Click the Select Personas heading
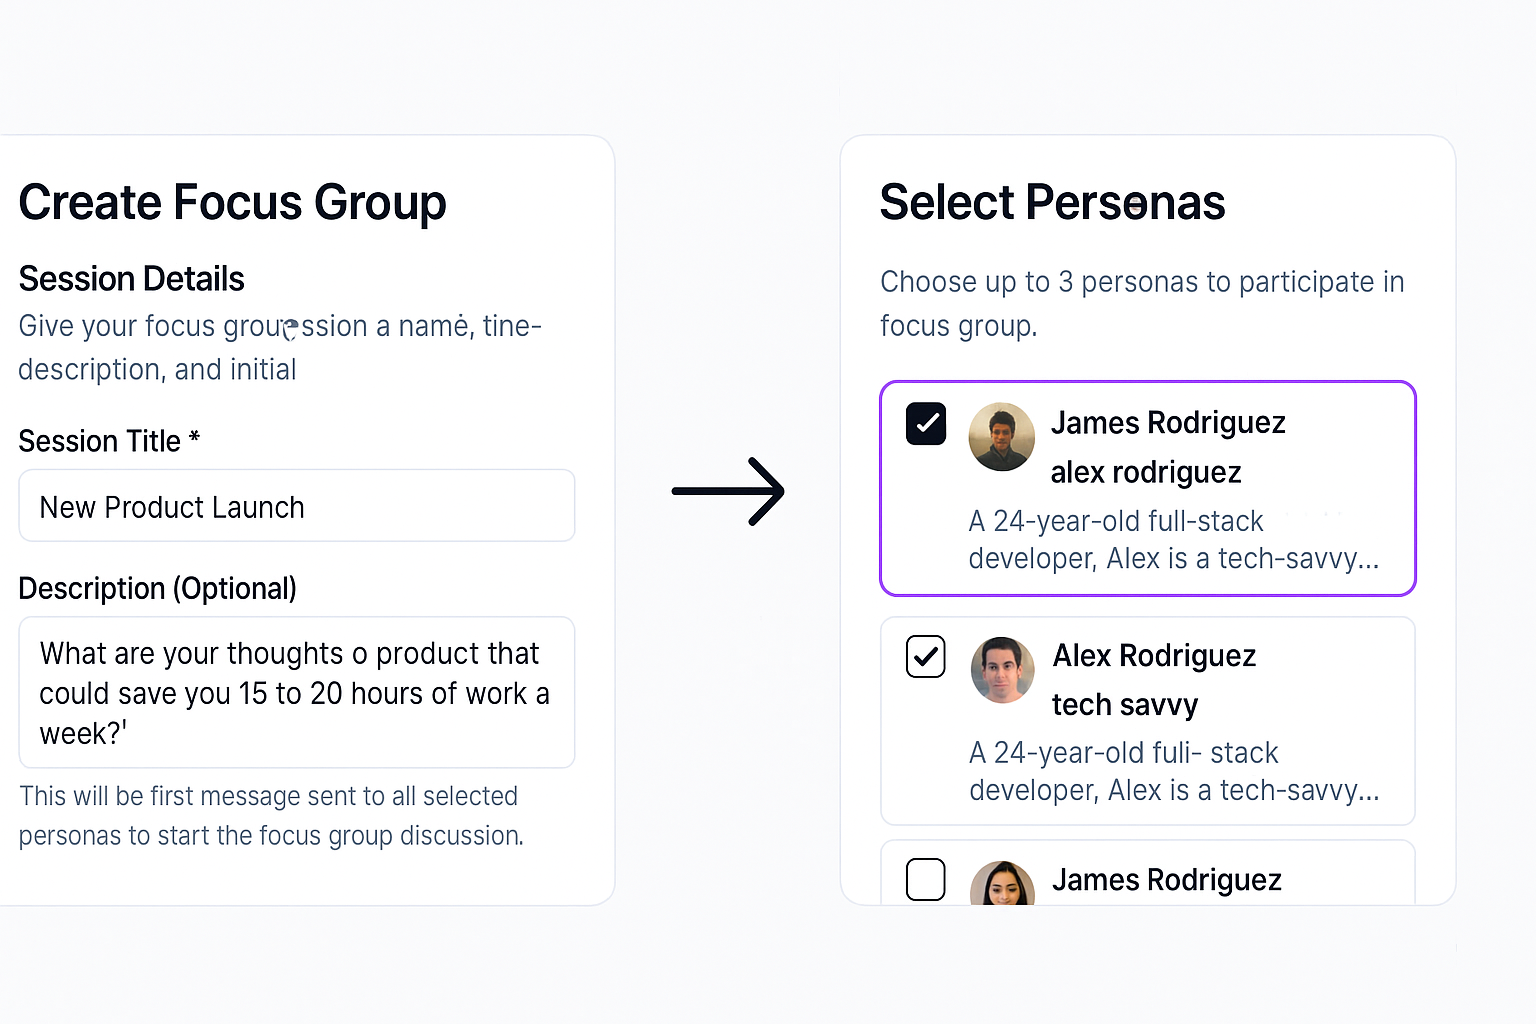This screenshot has height=1024, width=1536. point(1052,202)
